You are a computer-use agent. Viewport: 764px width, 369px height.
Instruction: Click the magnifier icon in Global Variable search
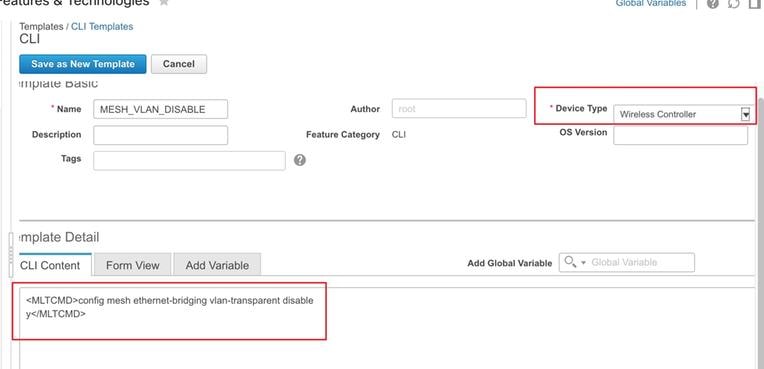570,262
